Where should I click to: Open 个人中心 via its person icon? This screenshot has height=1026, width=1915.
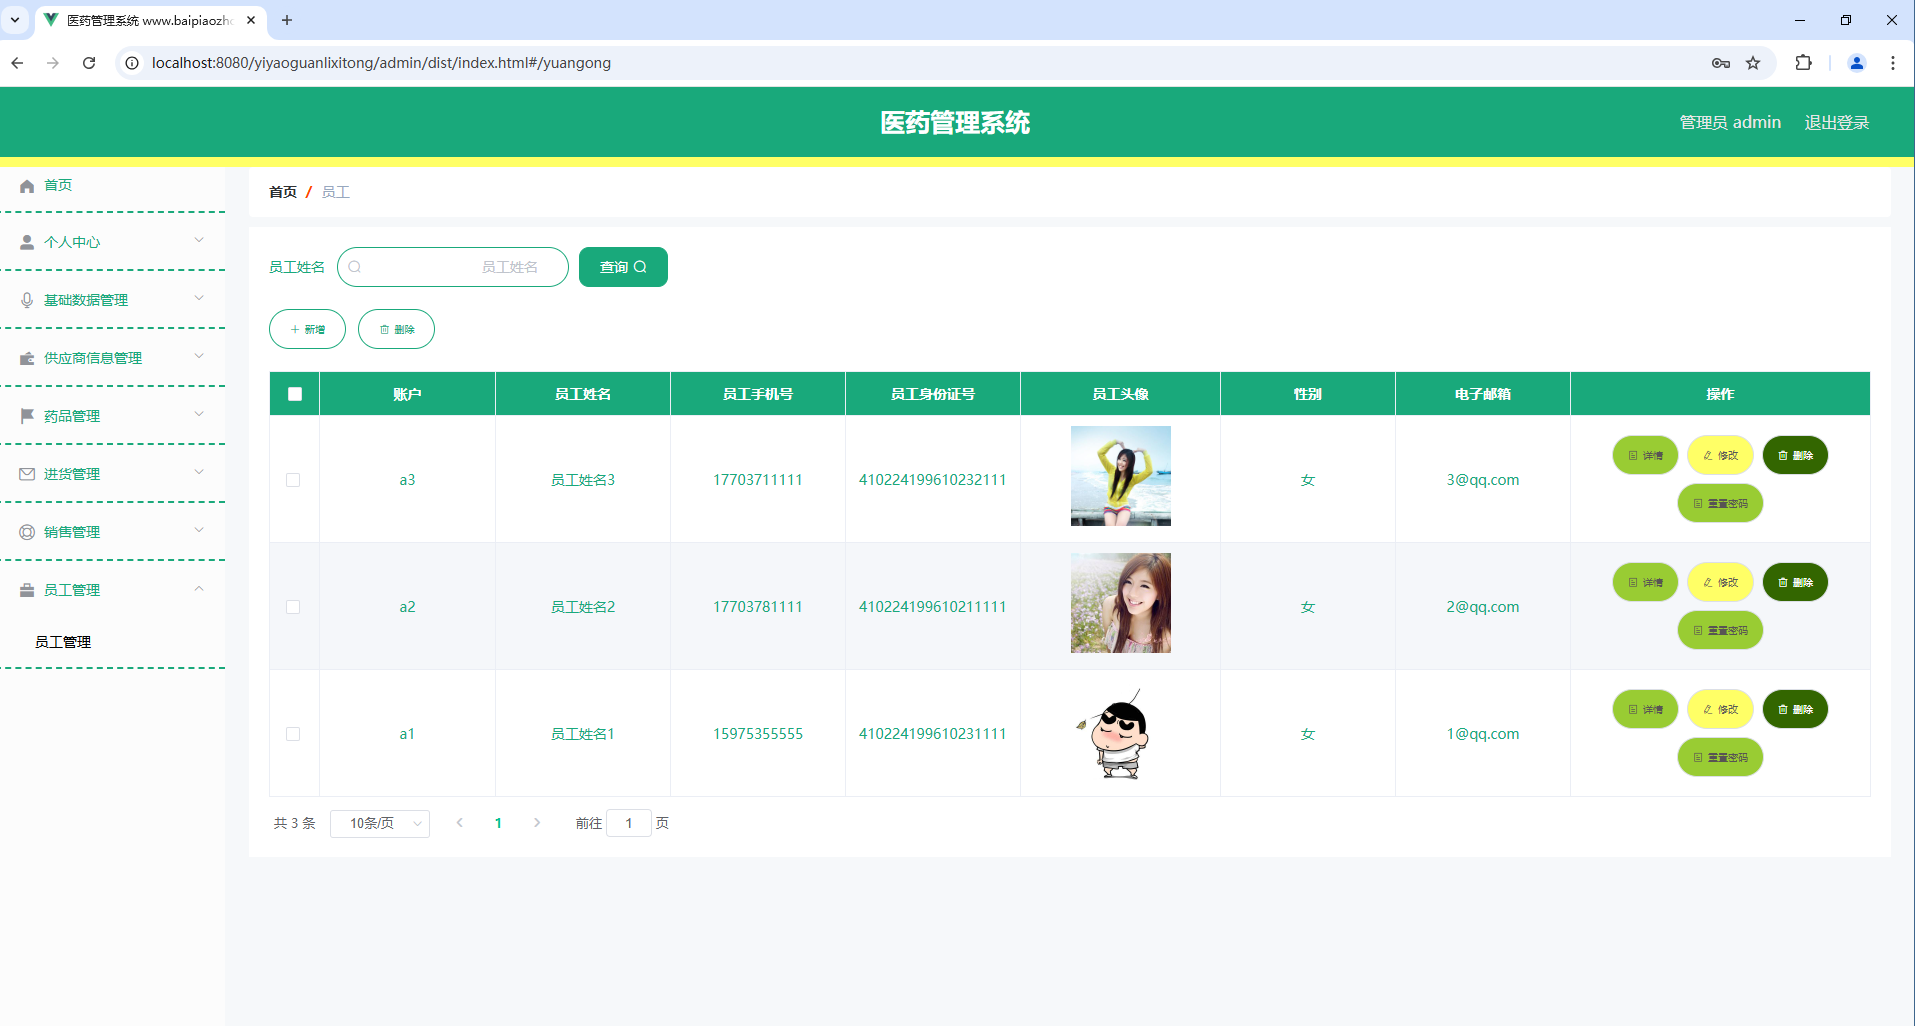(26, 241)
